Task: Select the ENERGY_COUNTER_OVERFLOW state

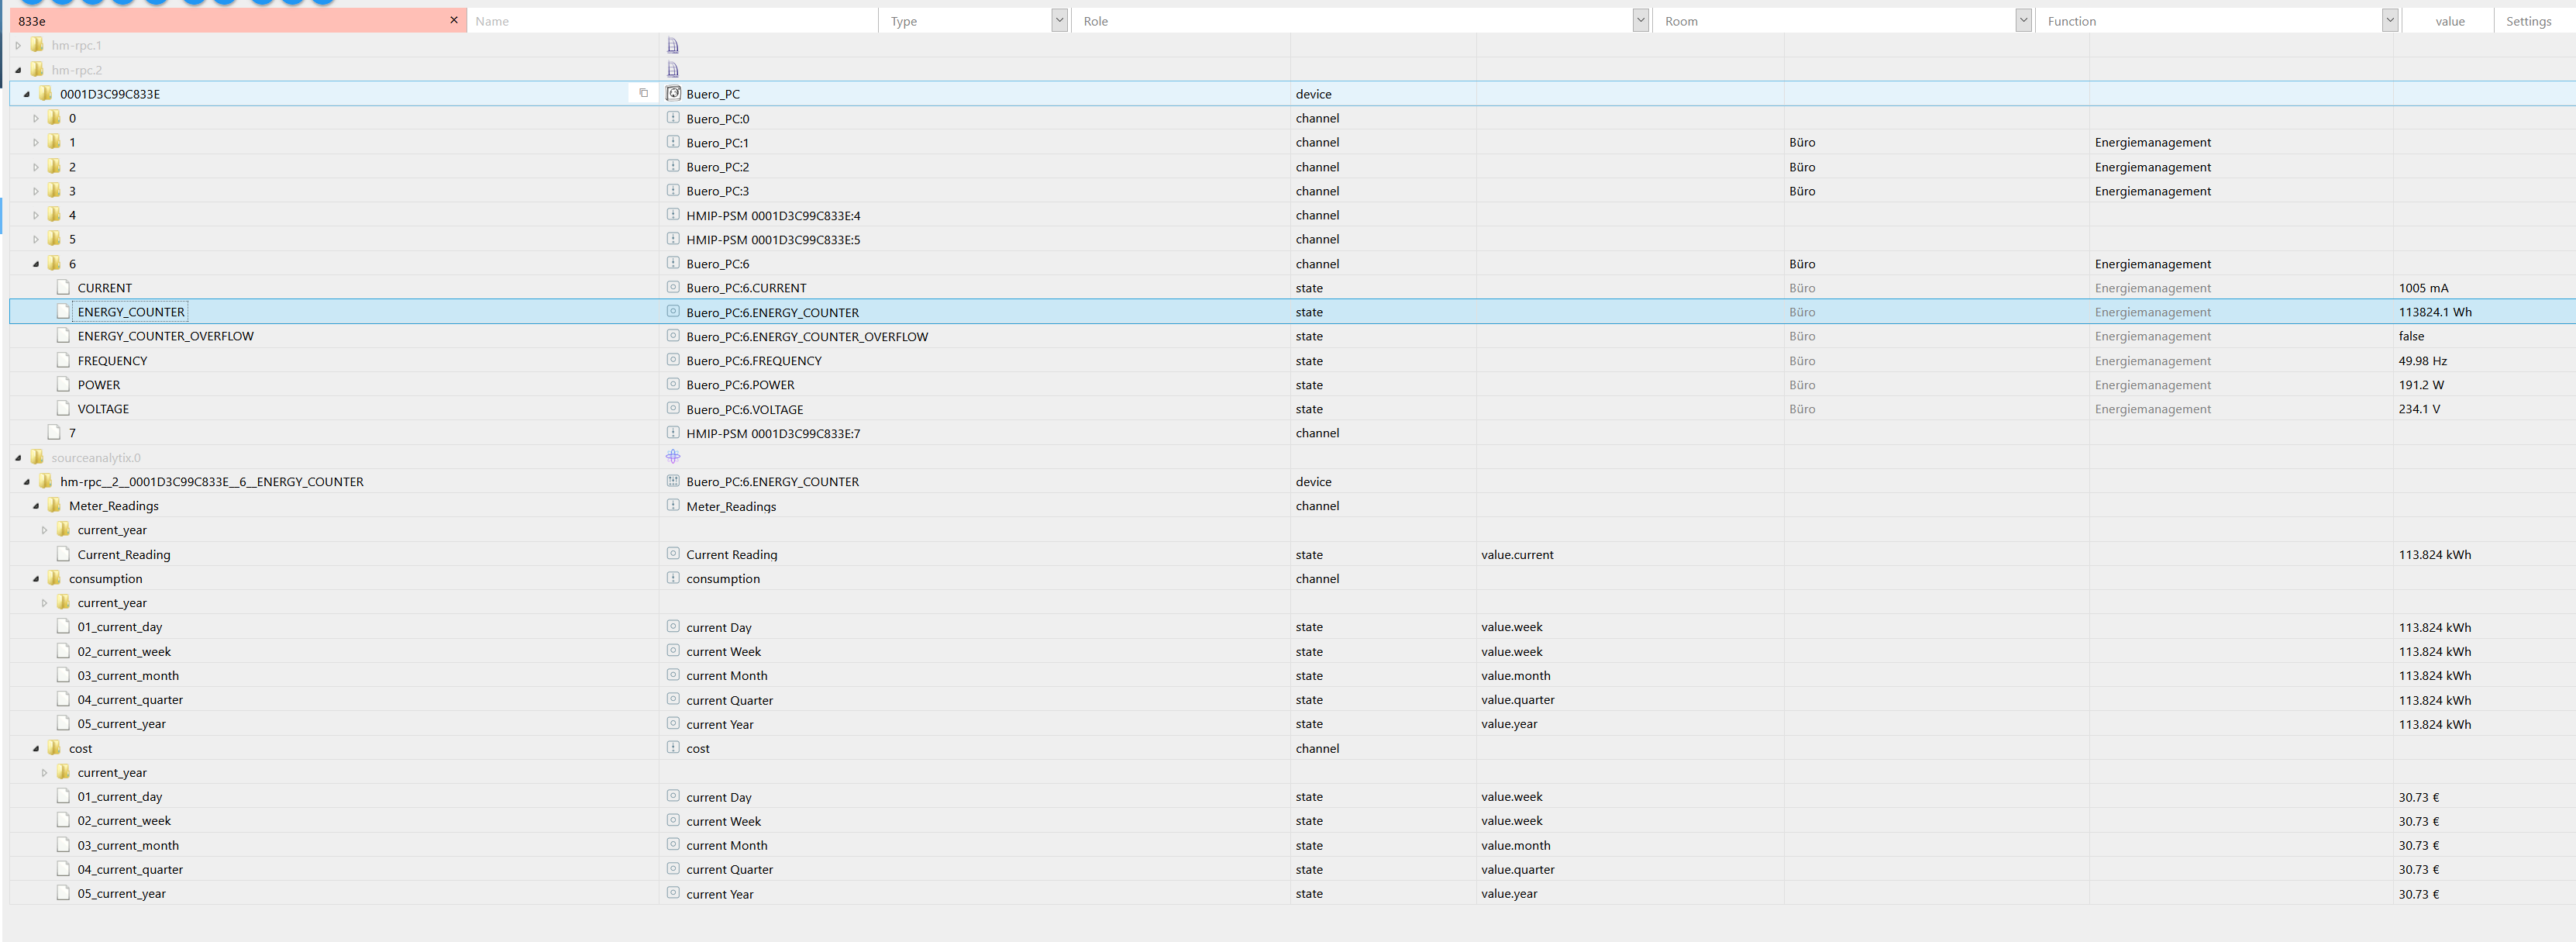Action: (165, 336)
